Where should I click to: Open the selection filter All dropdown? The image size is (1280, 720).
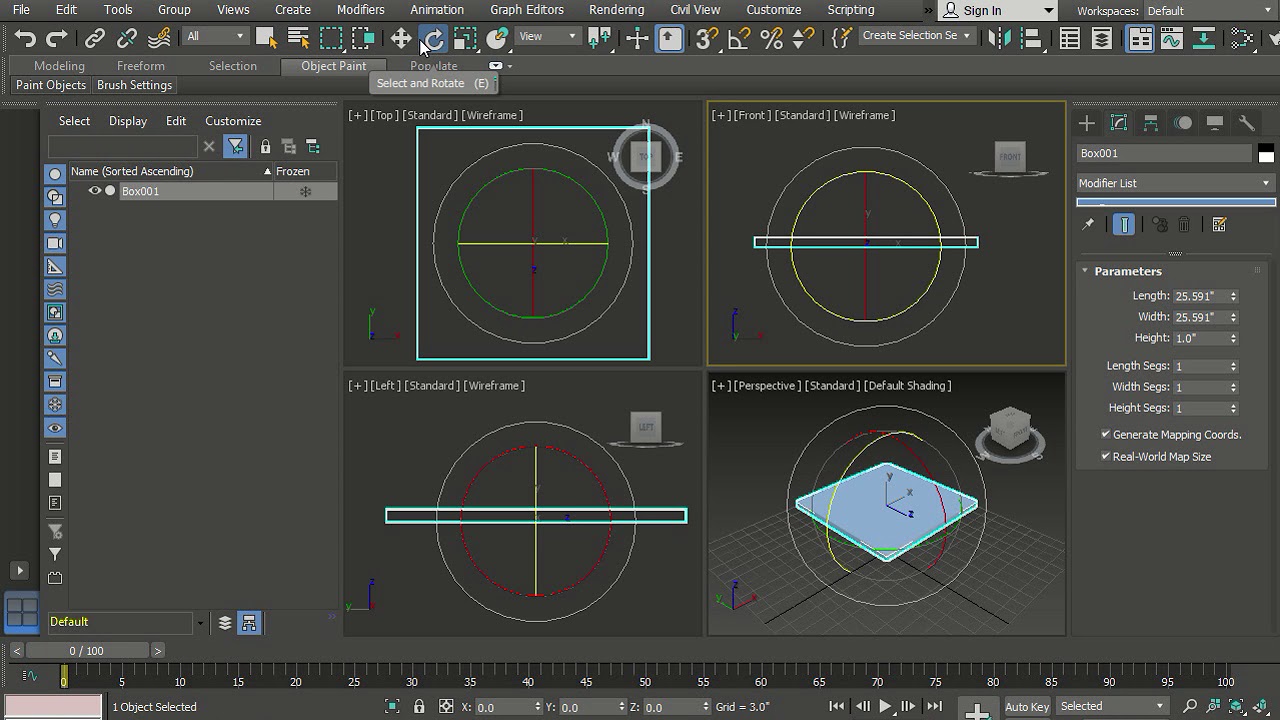point(215,36)
